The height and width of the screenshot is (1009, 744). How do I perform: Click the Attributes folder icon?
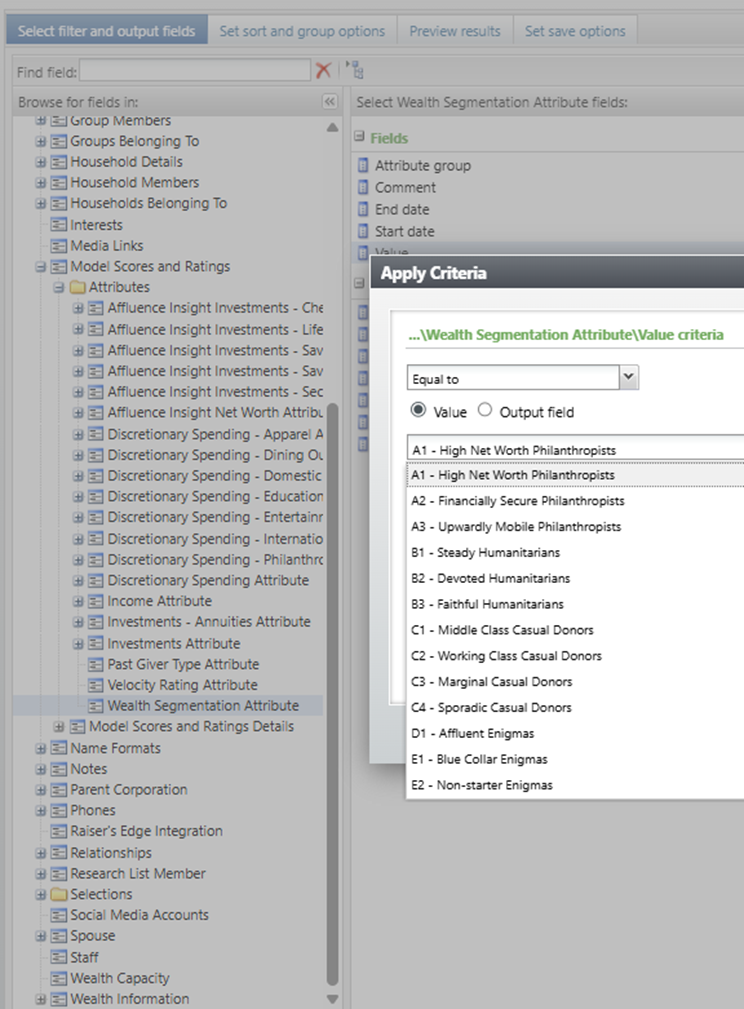tap(77, 287)
